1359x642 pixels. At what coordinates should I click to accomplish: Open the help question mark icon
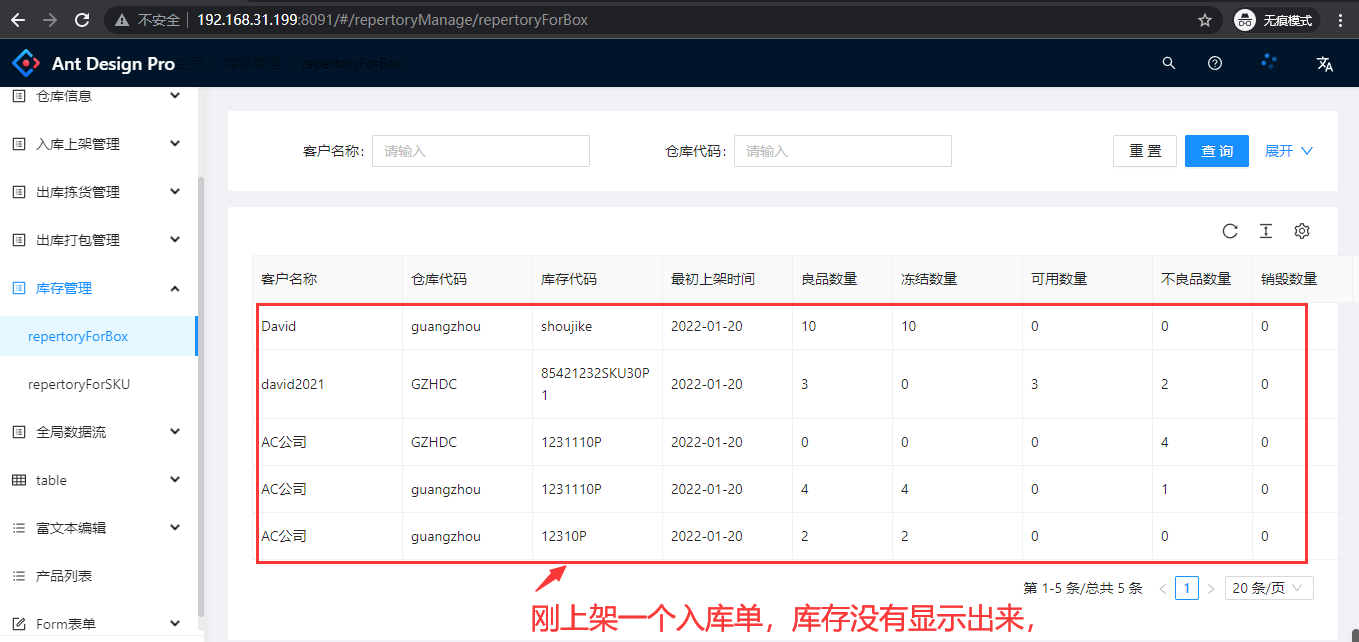(x=1215, y=63)
